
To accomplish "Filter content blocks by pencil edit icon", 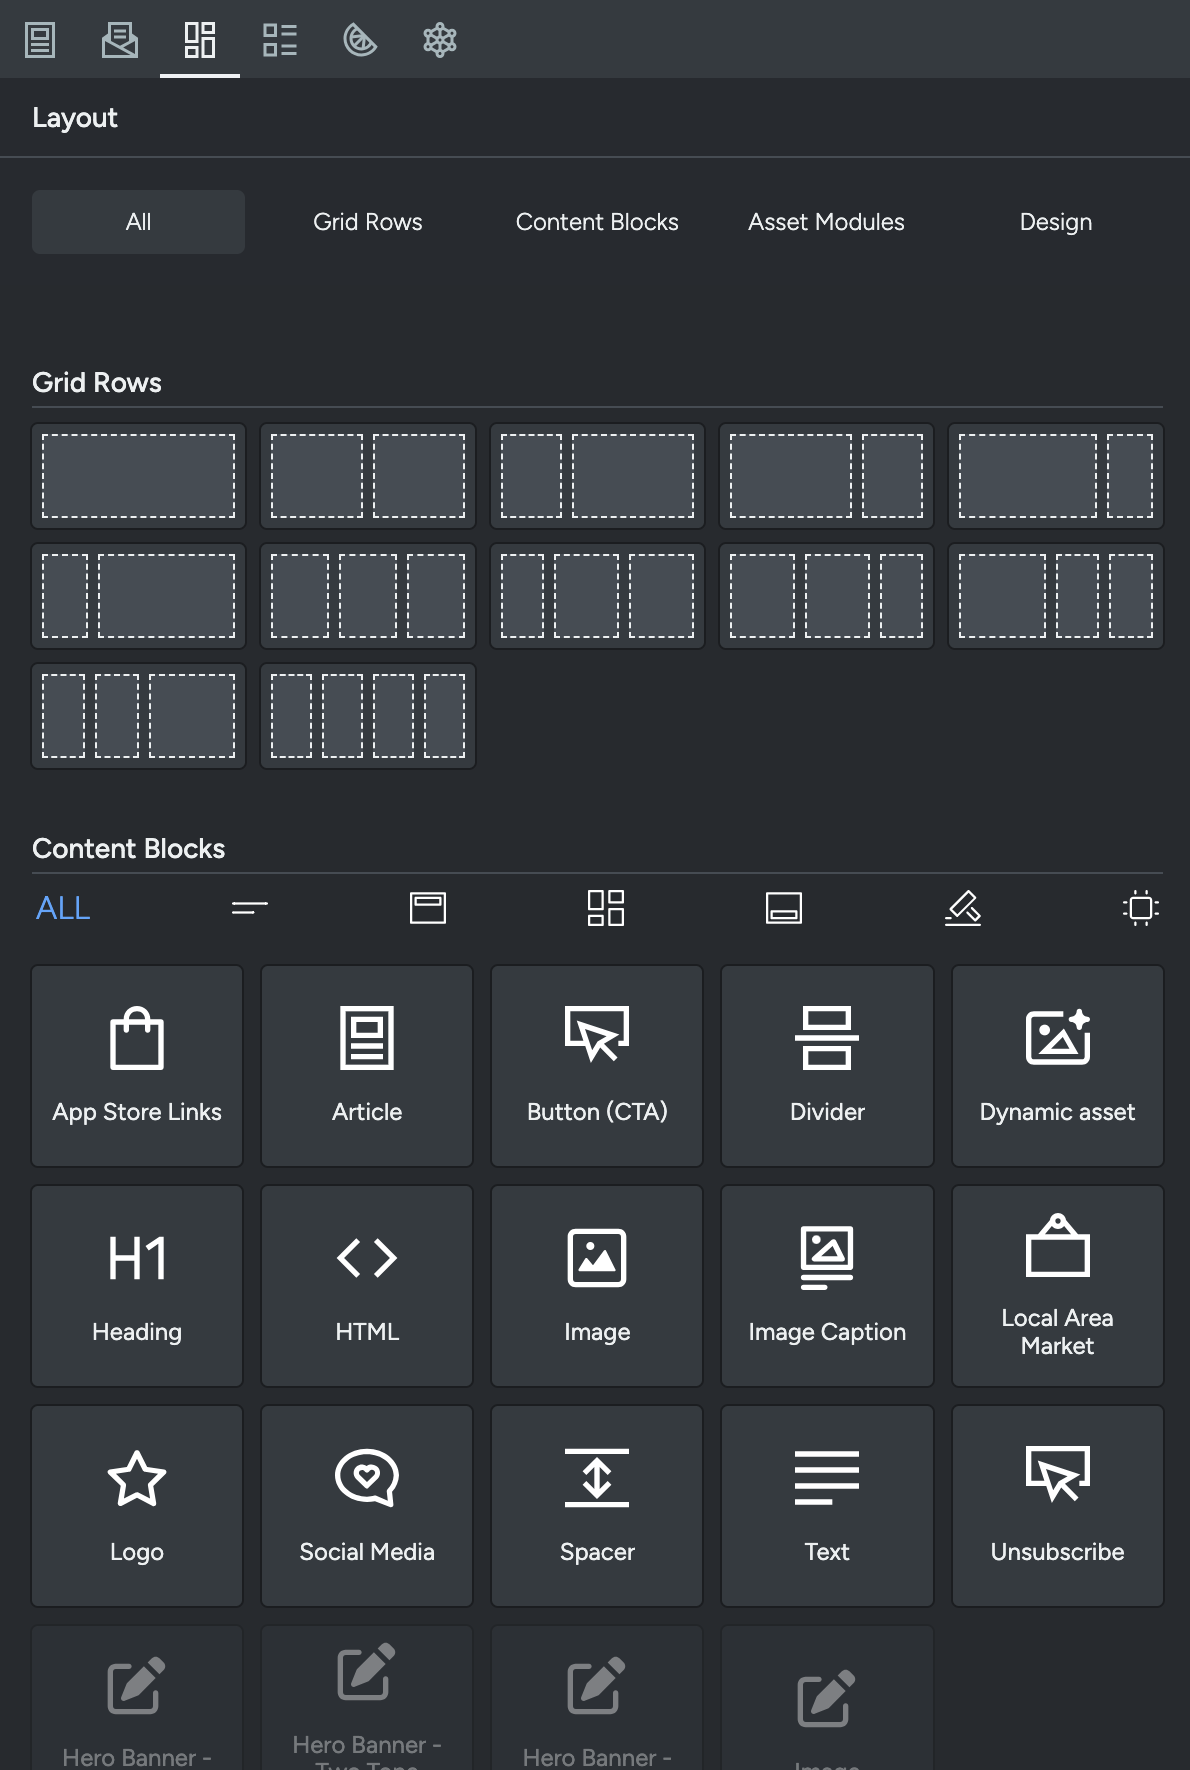I will pyautogui.click(x=963, y=908).
